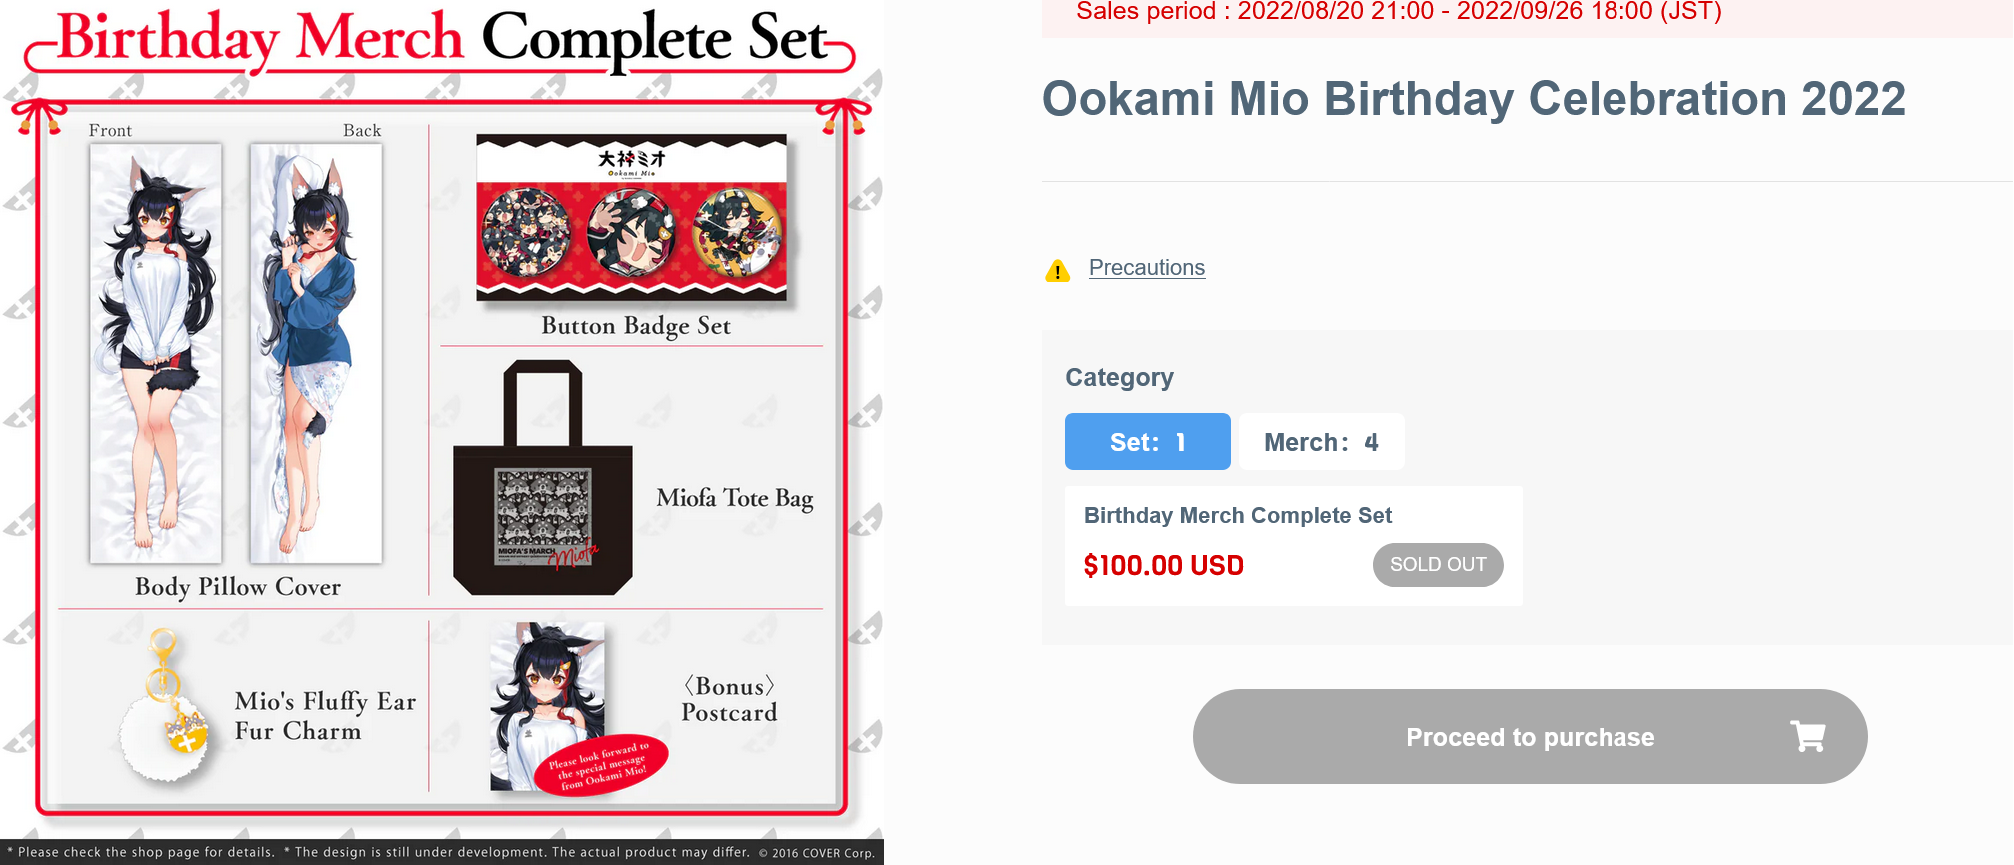The height and width of the screenshot is (865, 2014).
Task: Select the "Set: 1" category tab
Action: (1147, 442)
